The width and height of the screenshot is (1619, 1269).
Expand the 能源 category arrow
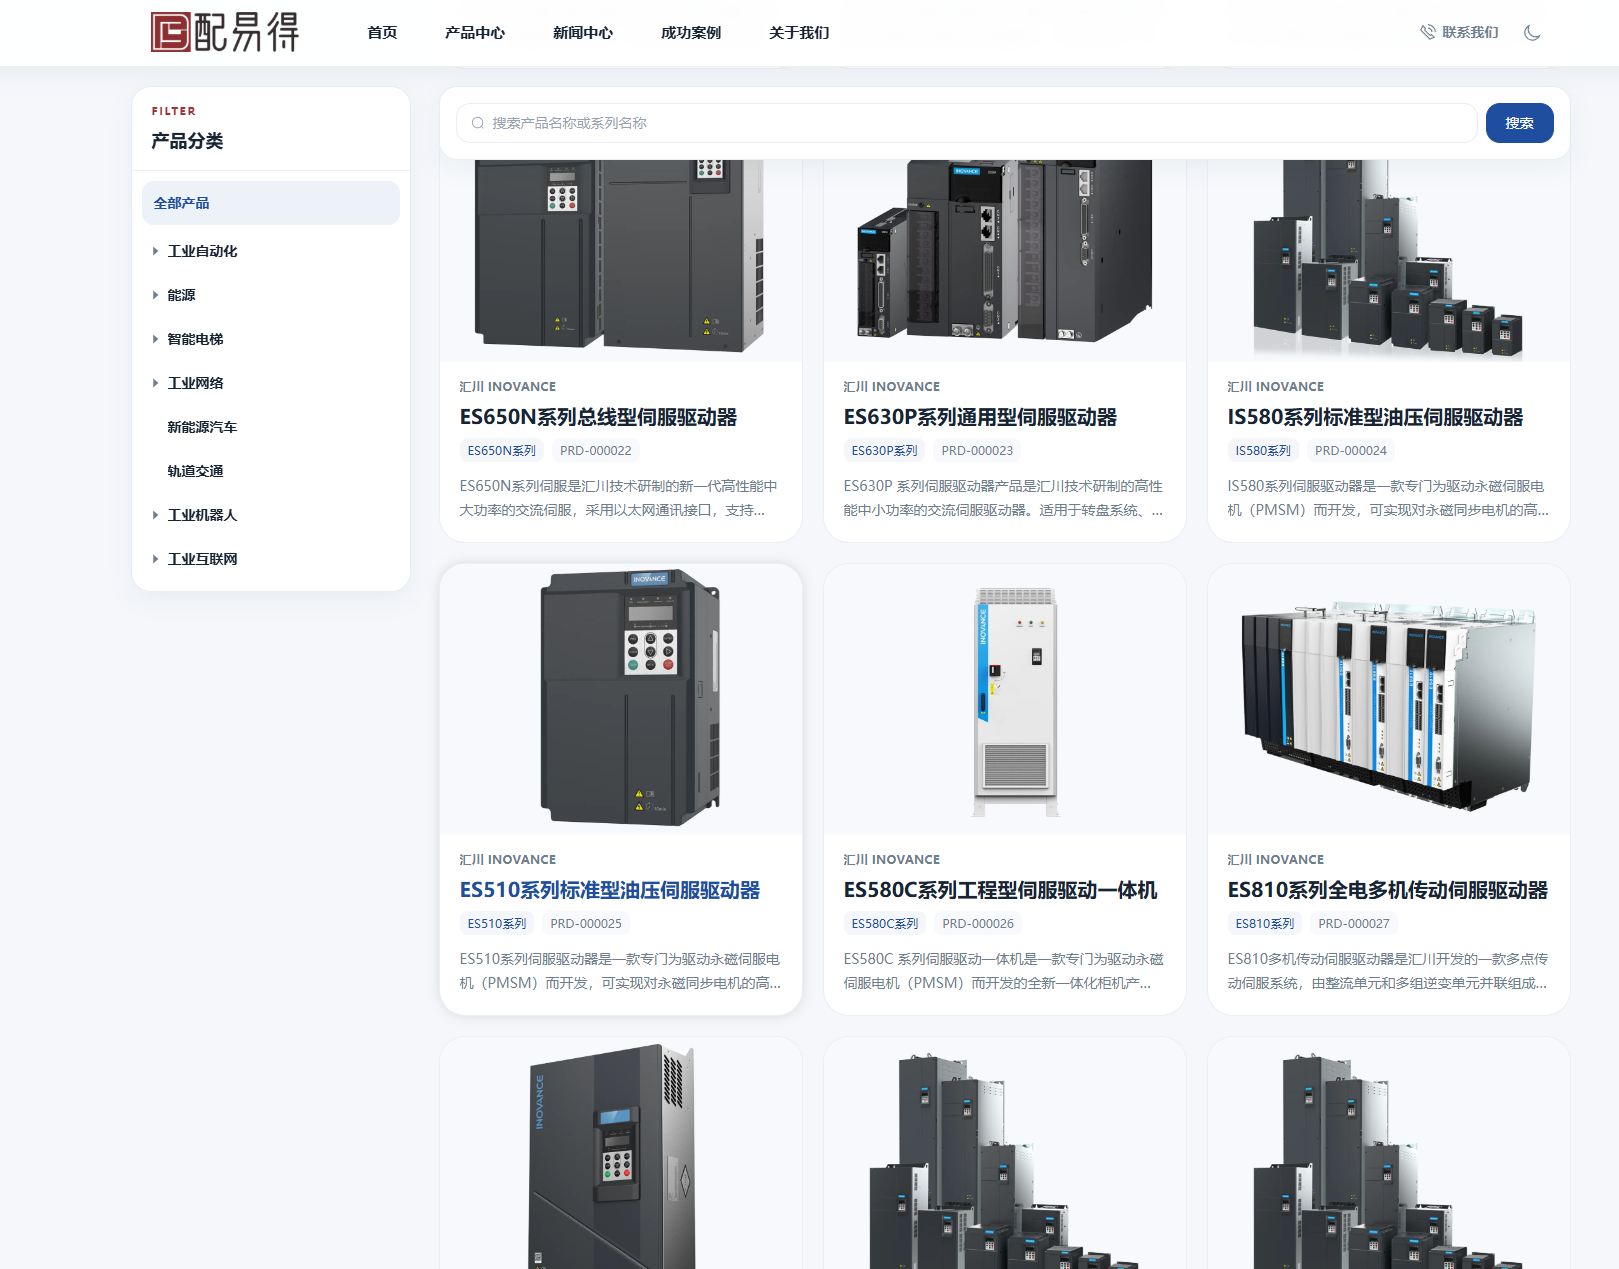[155, 295]
